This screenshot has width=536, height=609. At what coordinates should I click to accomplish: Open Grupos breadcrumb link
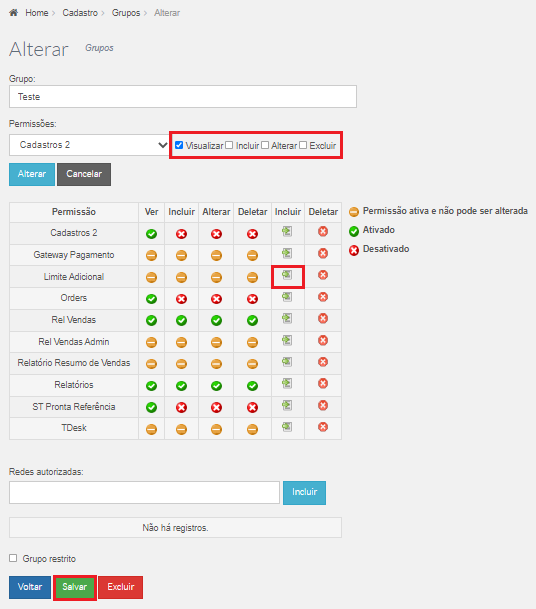click(x=126, y=13)
